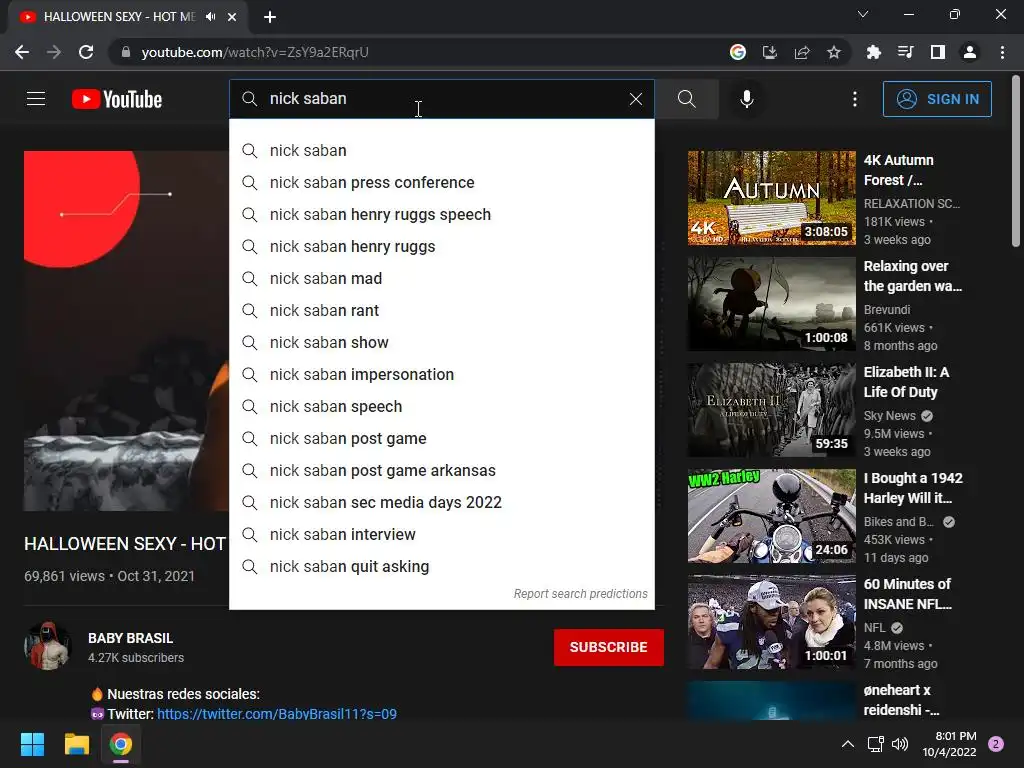The height and width of the screenshot is (768, 1024).
Task: Select suggestion "nick saban post game arkansas"
Action: (441, 470)
